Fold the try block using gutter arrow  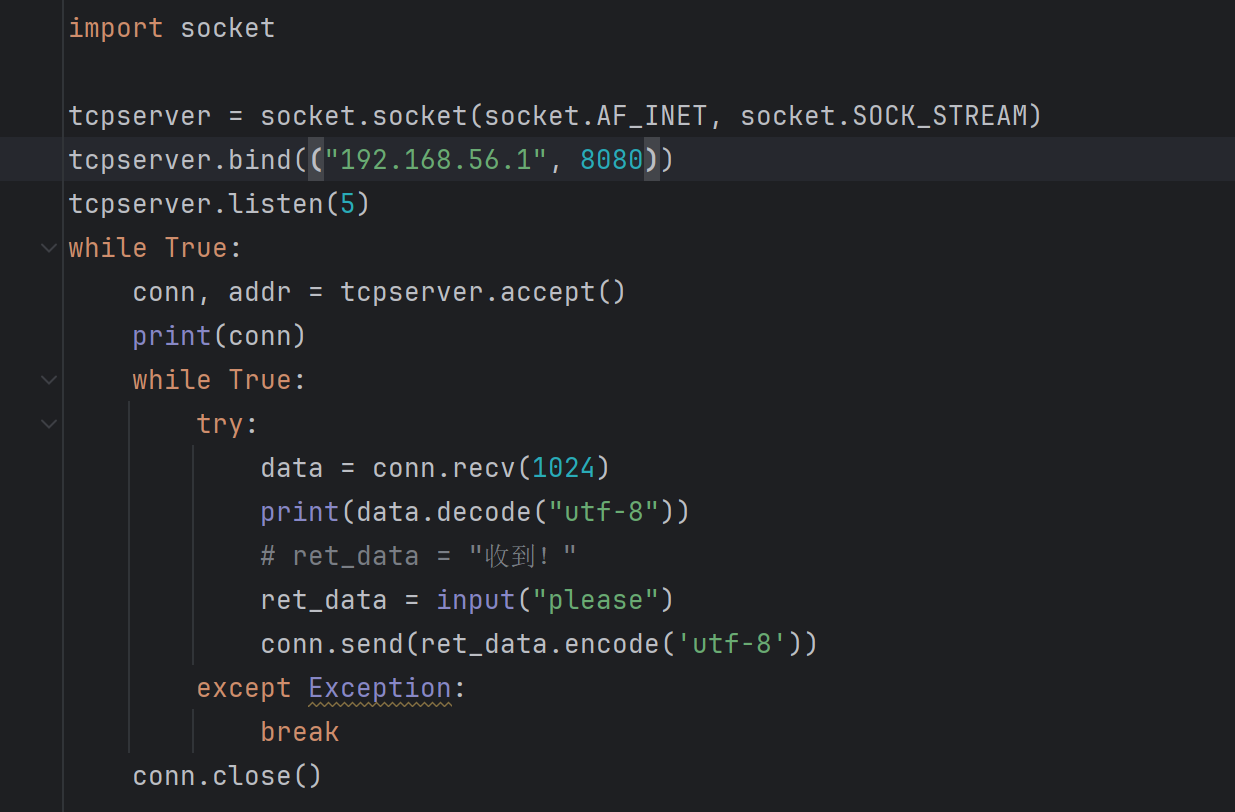[x=49, y=424]
